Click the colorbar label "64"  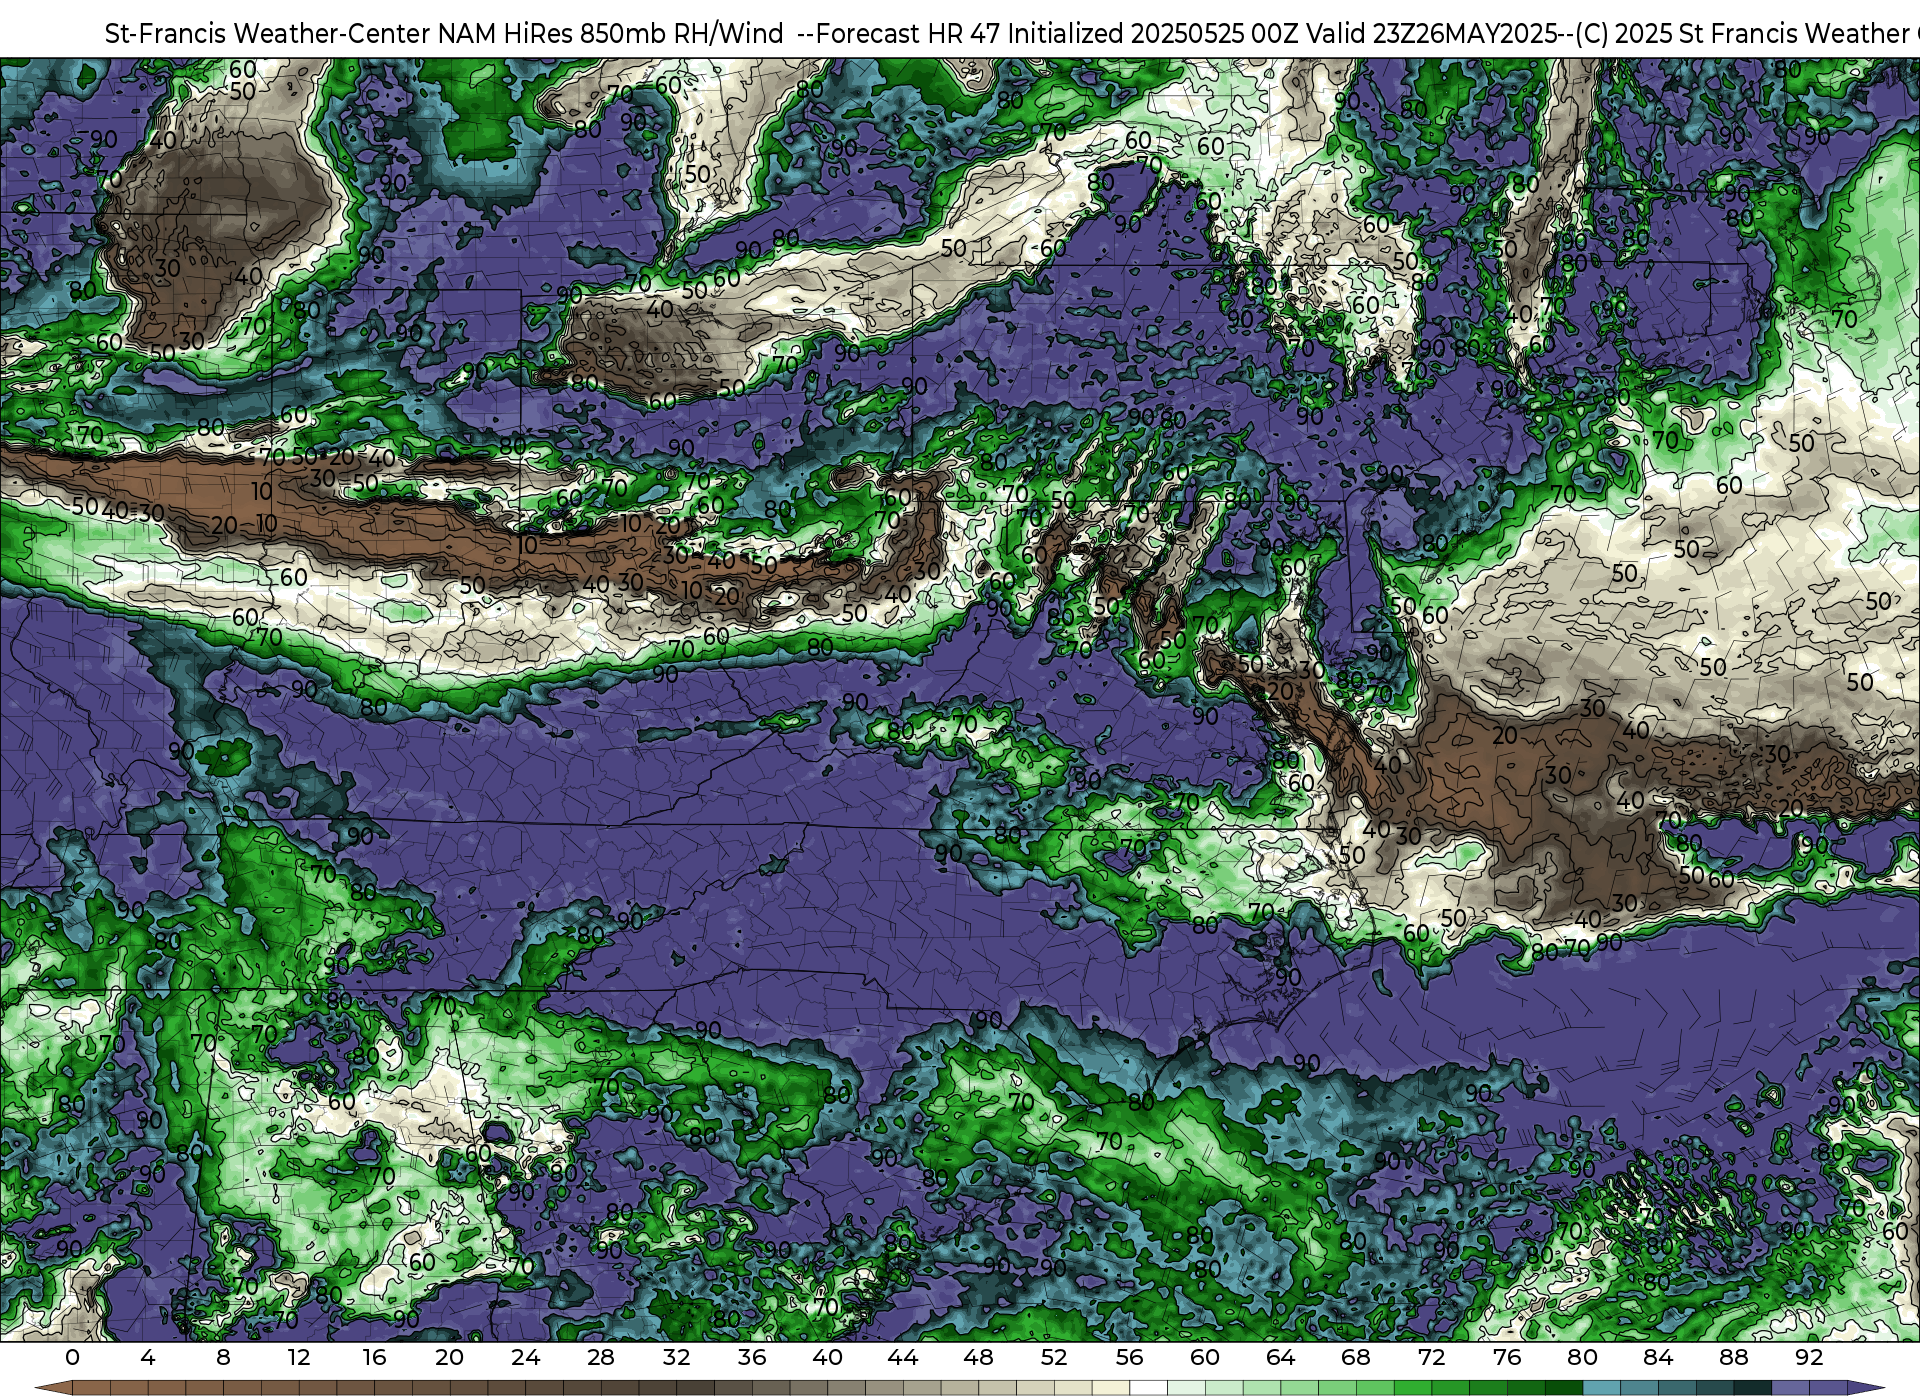[1281, 1357]
